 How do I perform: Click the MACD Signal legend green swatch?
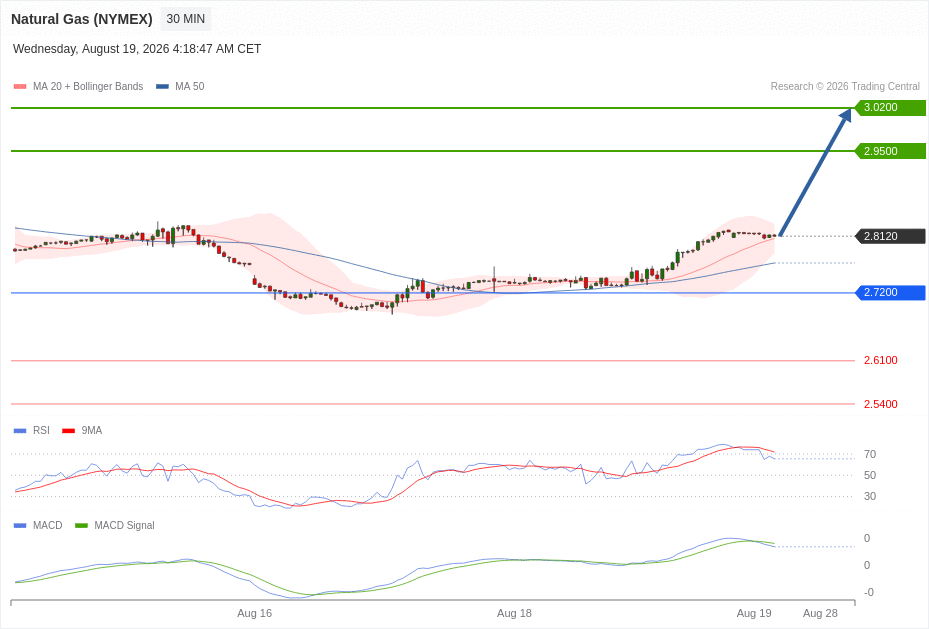(x=82, y=525)
